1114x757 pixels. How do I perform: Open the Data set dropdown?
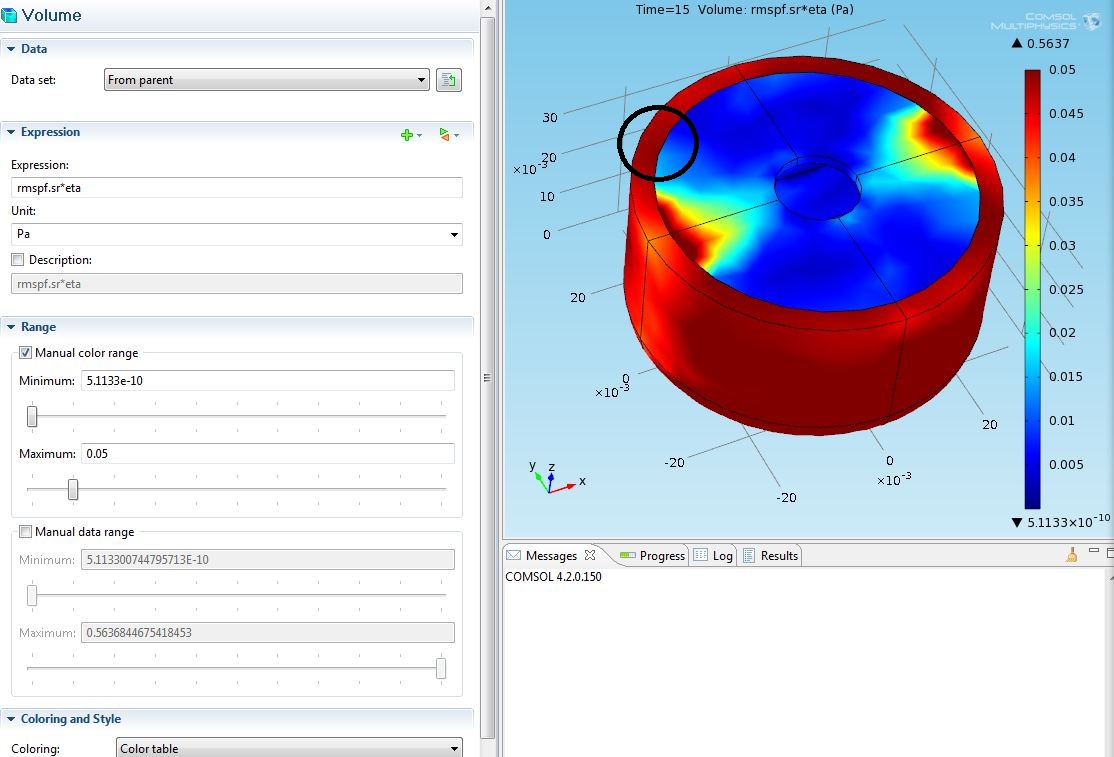266,80
